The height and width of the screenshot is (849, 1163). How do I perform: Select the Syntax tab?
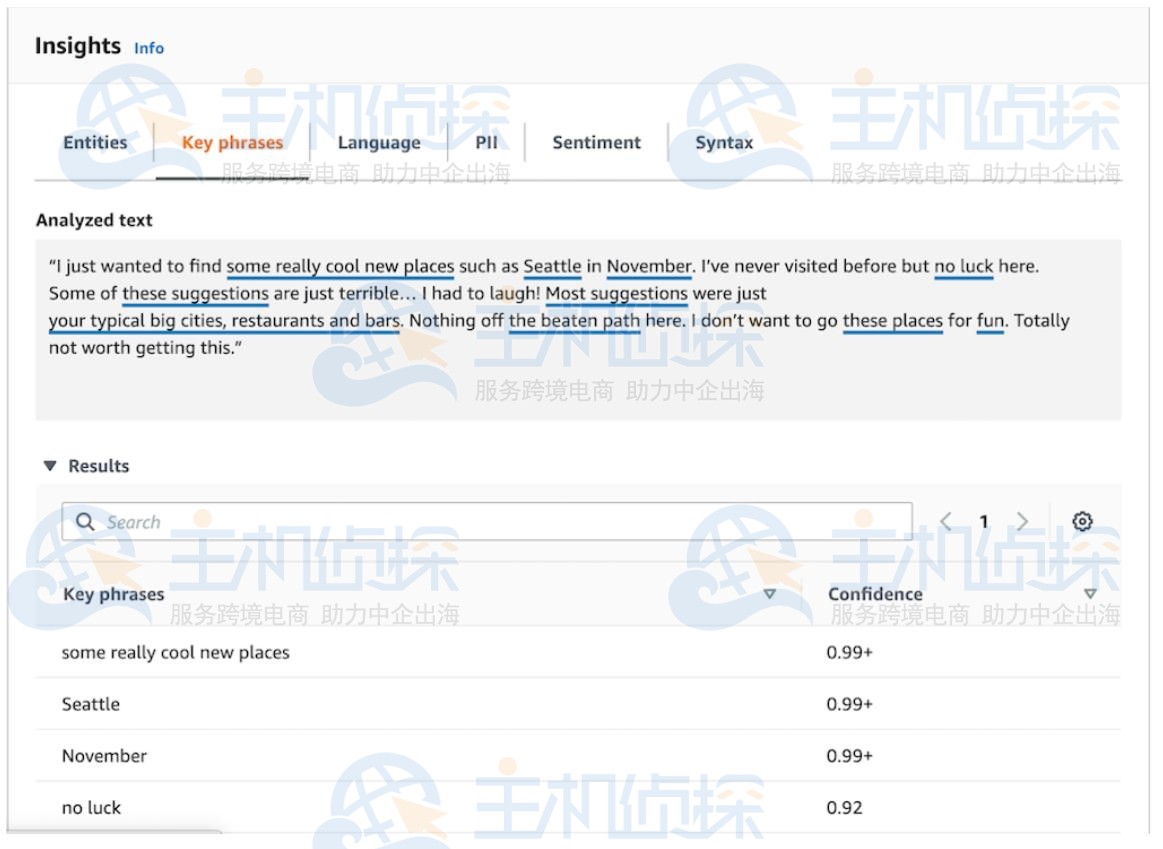[724, 142]
